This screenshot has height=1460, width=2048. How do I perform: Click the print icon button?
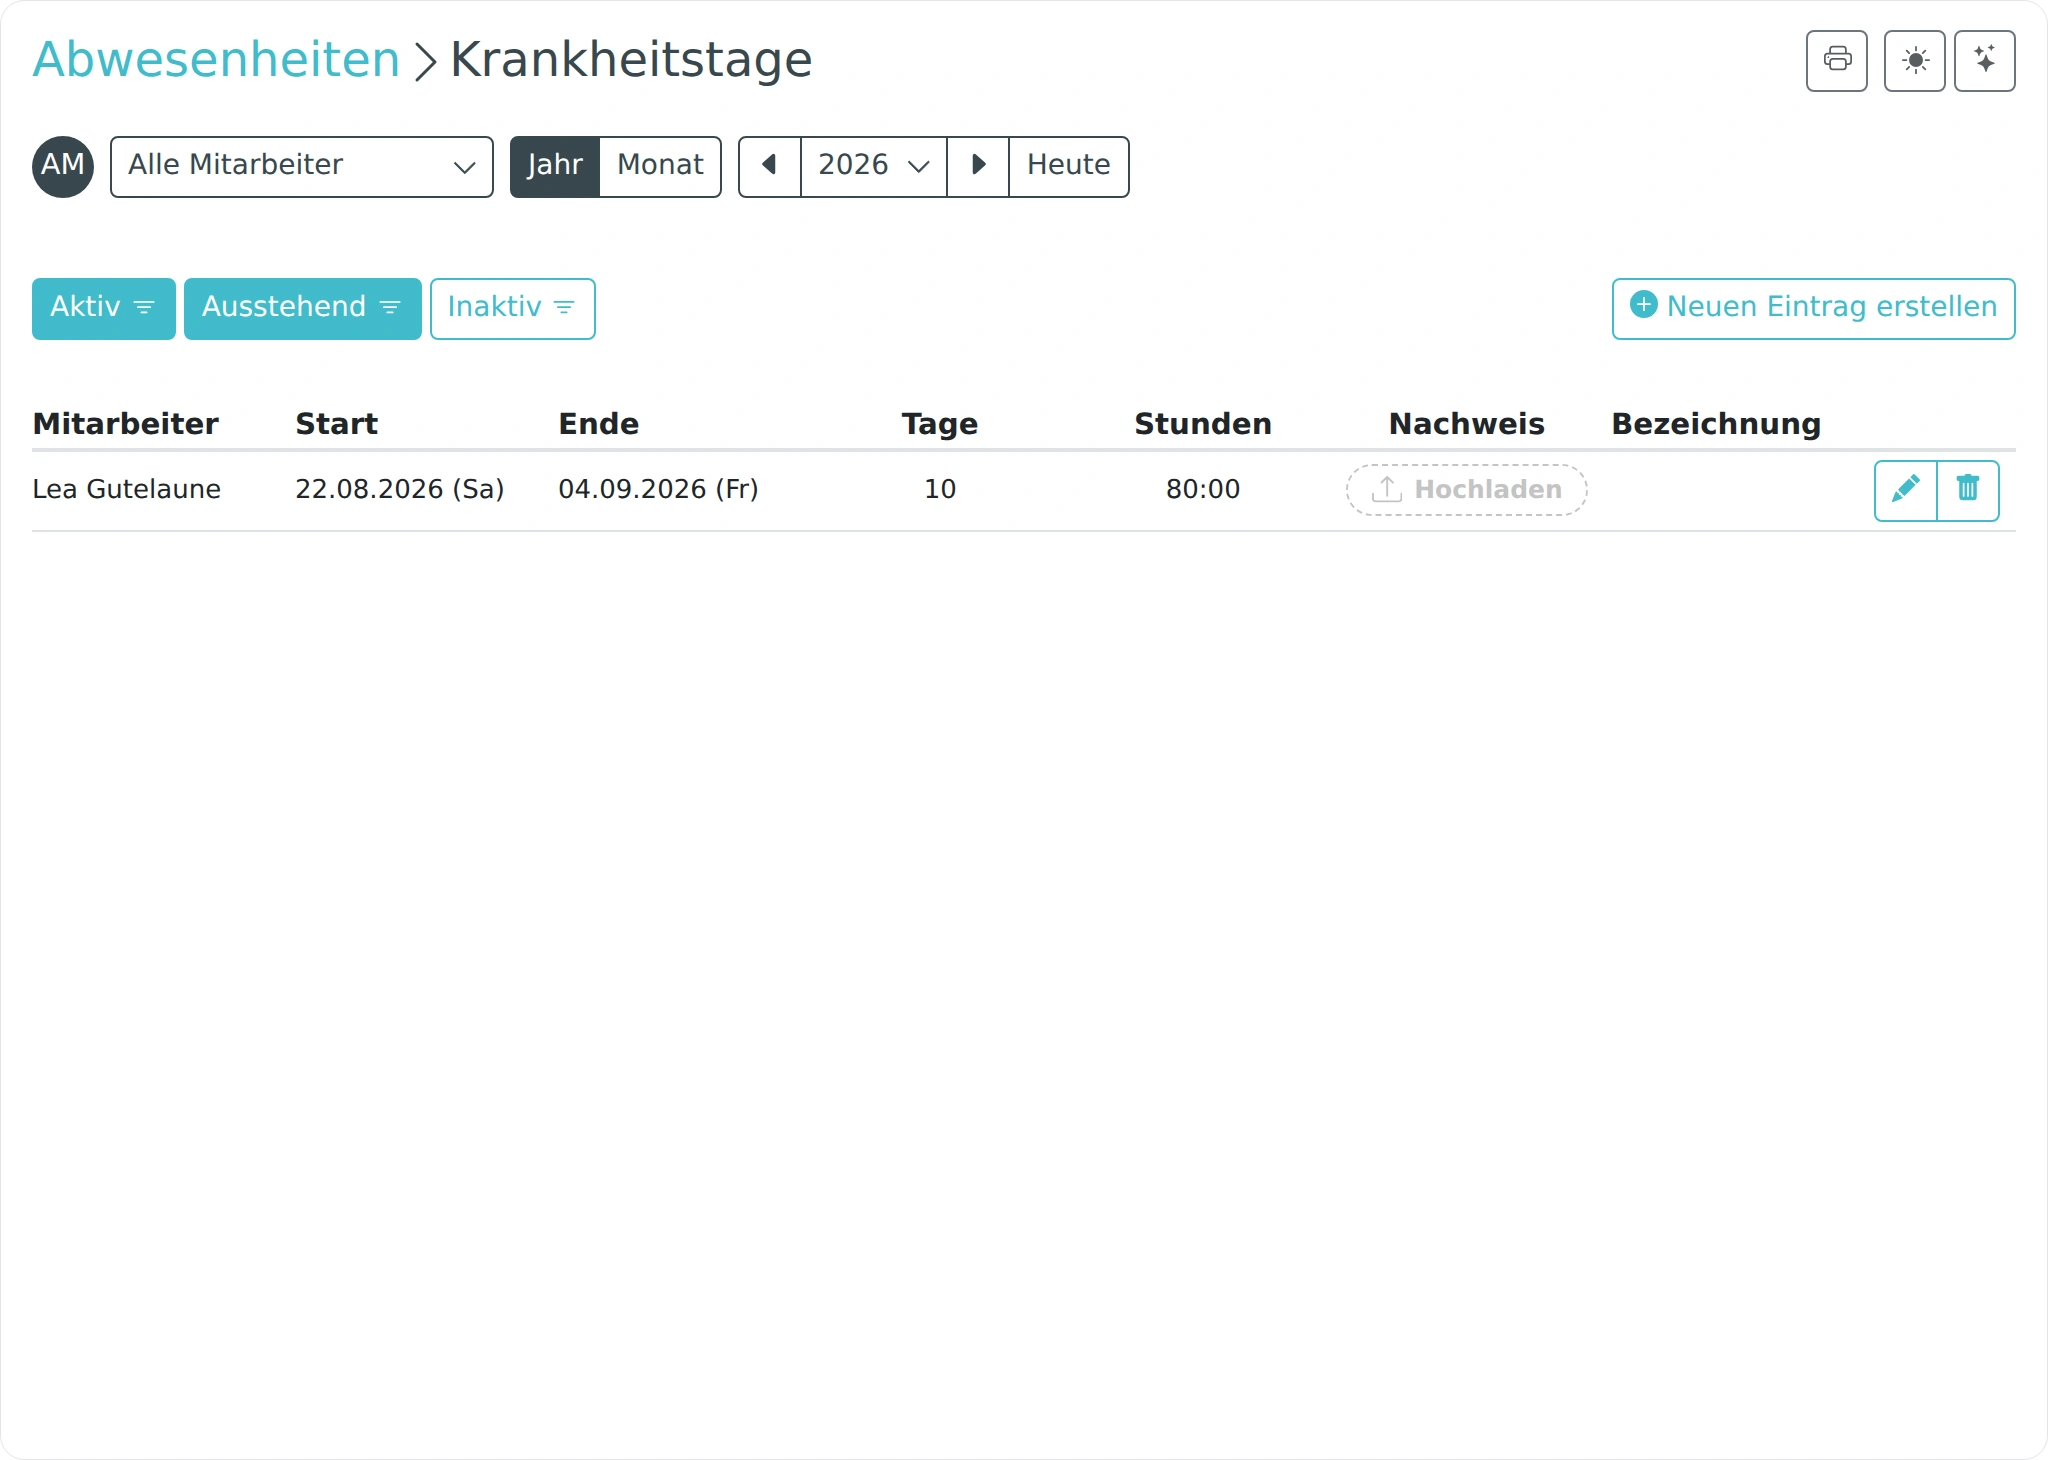point(1836,61)
